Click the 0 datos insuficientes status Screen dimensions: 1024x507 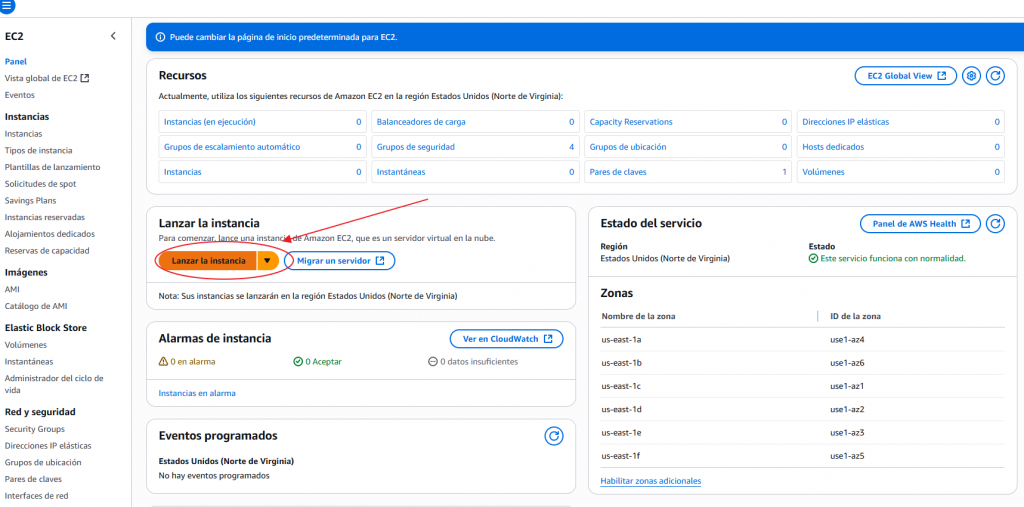(473, 361)
